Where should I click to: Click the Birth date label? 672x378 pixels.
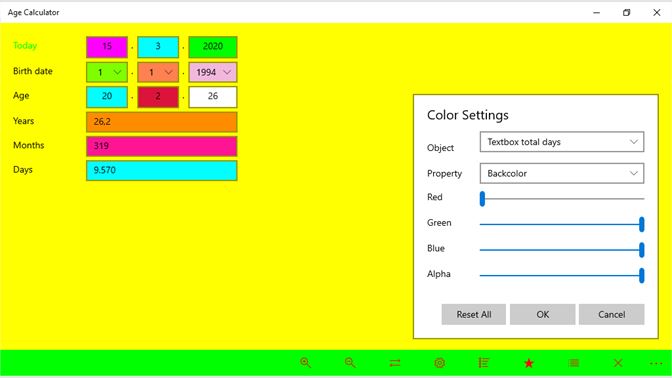(x=33, y=71)
